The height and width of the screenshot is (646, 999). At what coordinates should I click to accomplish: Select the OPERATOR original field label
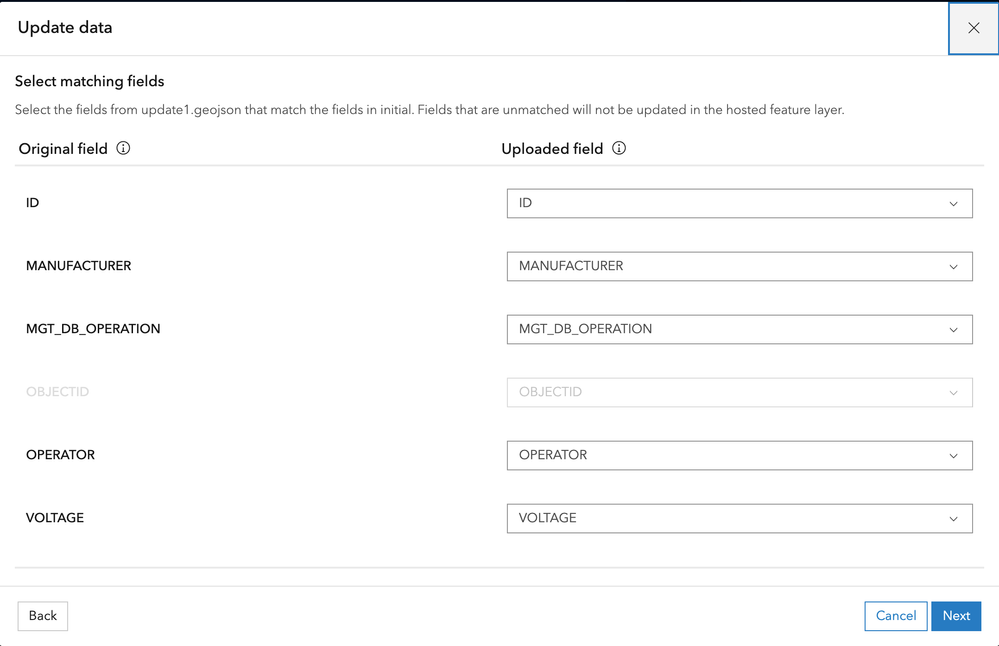[60, 455]
